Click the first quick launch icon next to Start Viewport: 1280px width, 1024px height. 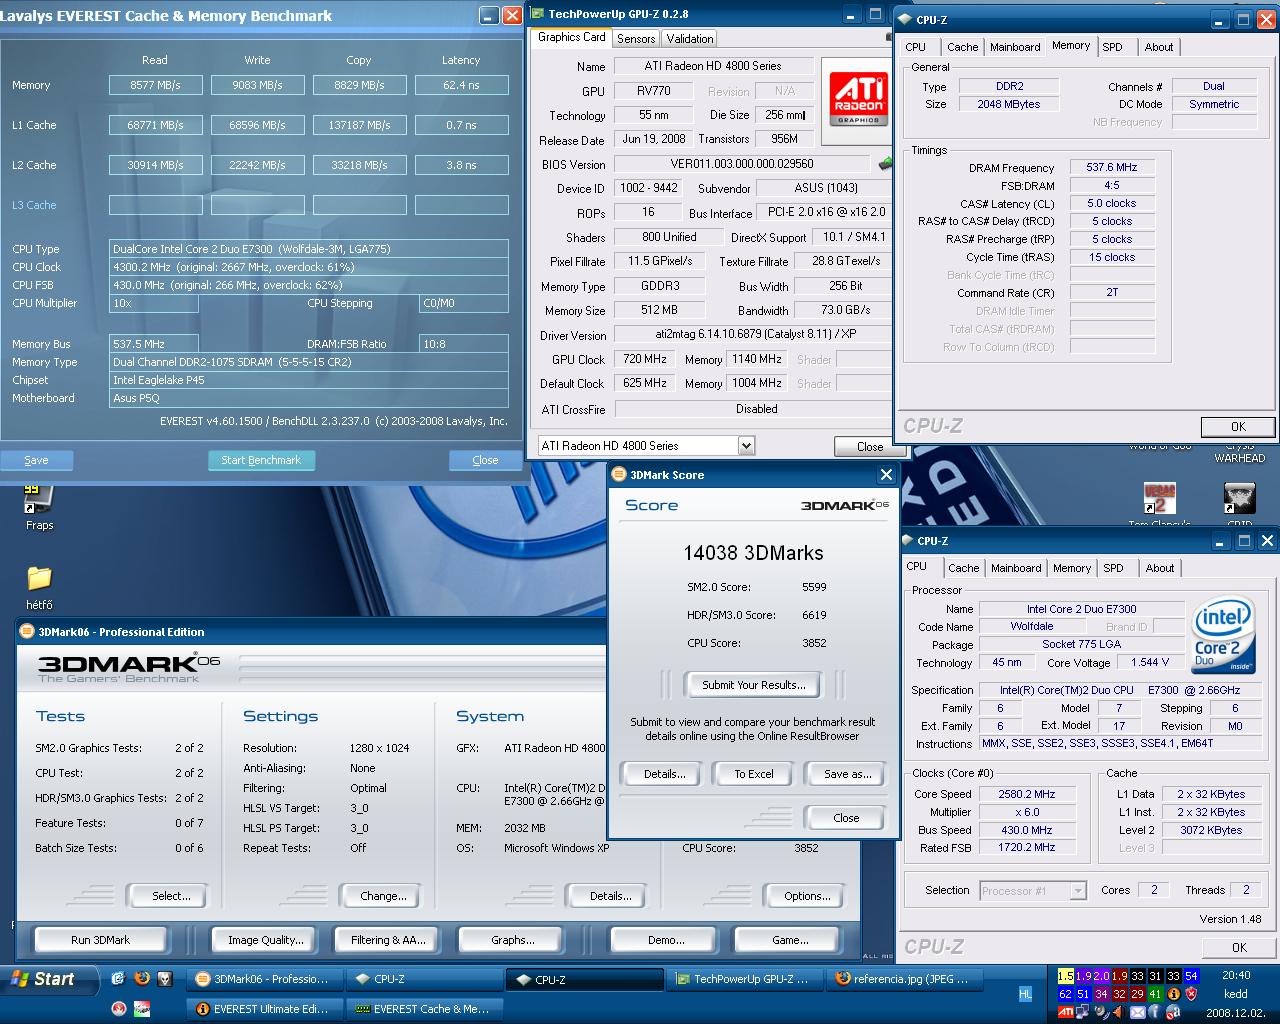[118, 979]
